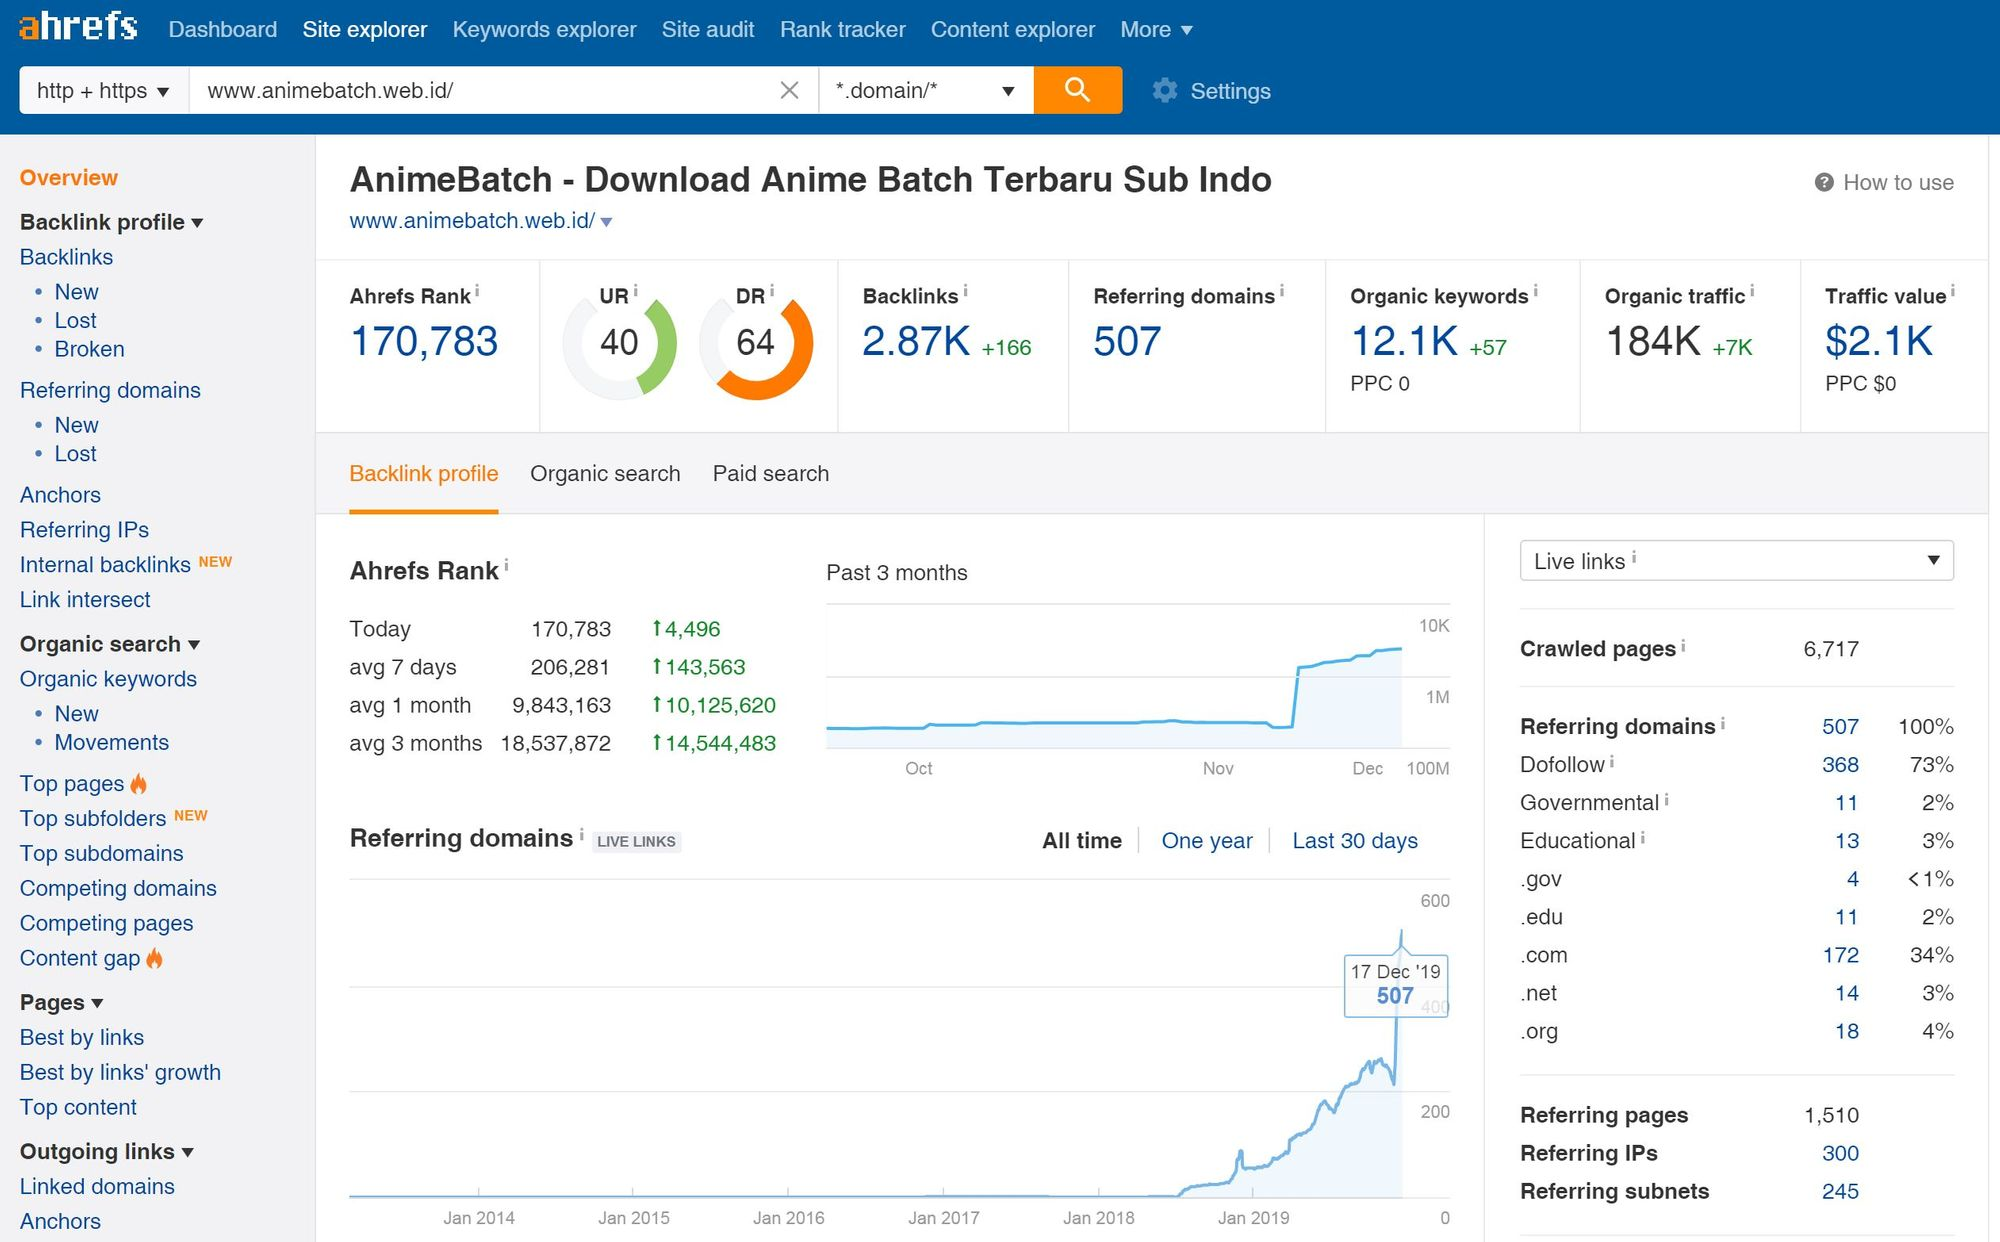The height and width of the screenshot is (1242, 2000).
Task: Click the flame icon next to Top pages
Action: tap(139, 783)
